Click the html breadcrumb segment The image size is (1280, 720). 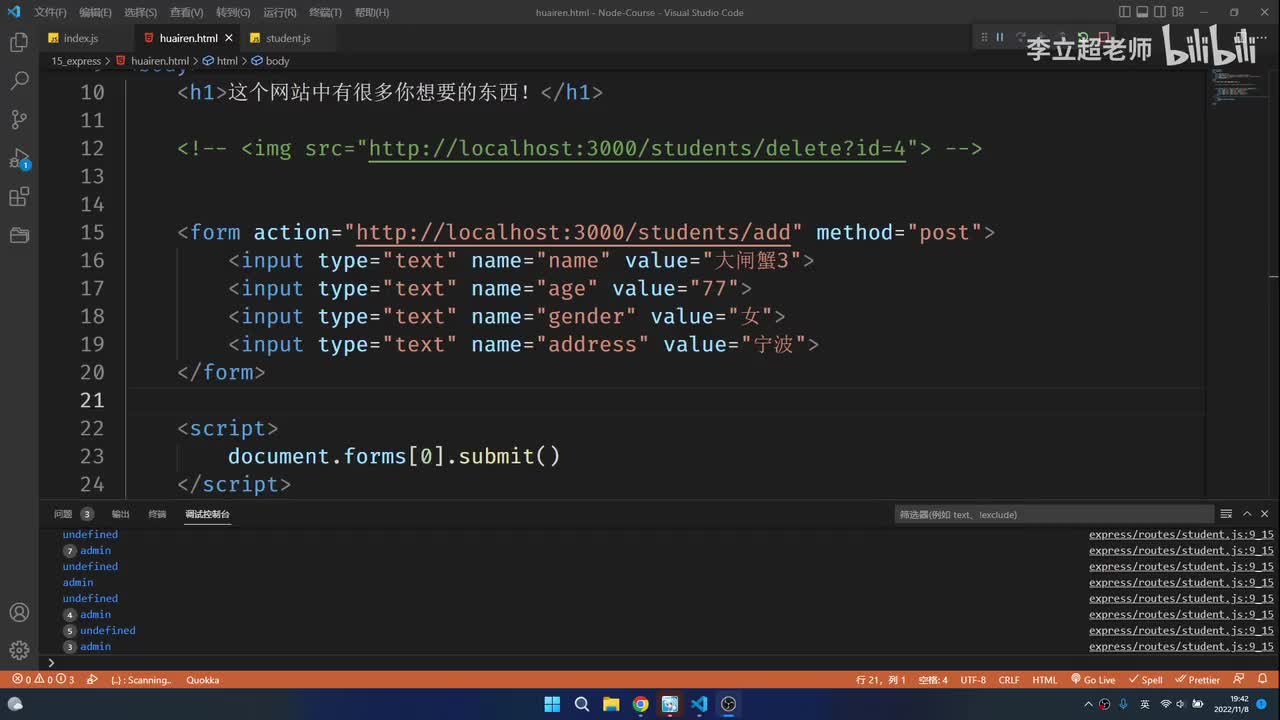click(220, 61)
